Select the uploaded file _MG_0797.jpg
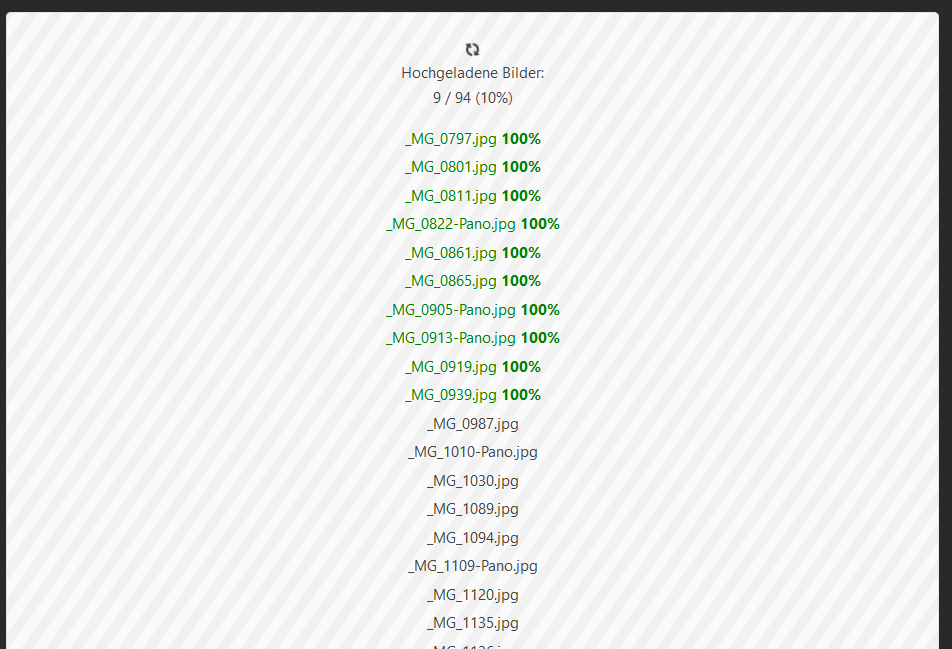 click(451, 139)
